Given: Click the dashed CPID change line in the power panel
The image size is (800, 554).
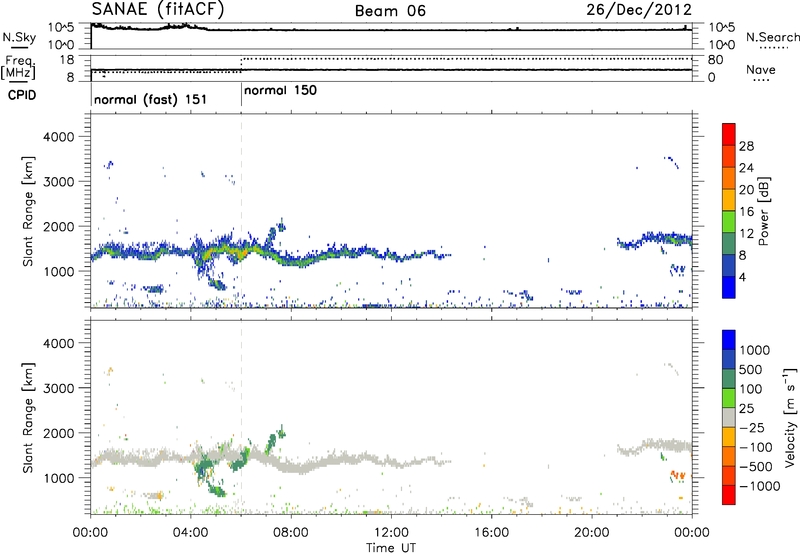Looking at the screenshot, I should 241,211.
